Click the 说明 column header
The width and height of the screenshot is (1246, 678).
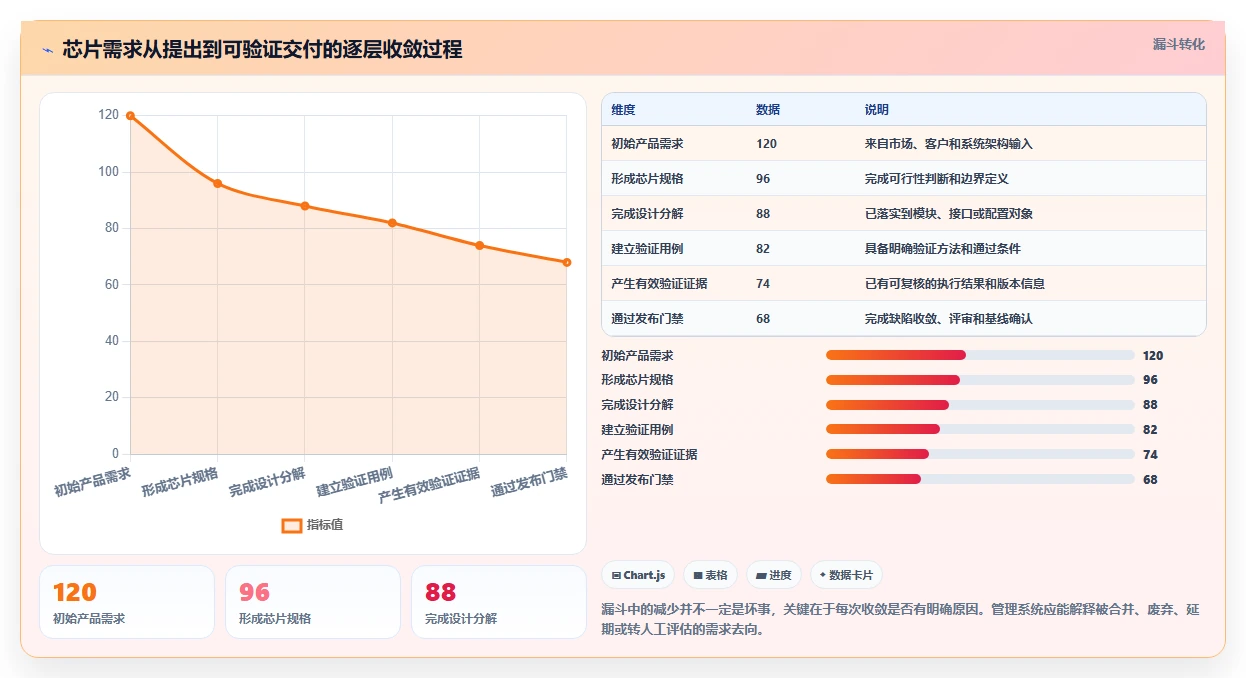(x=876, y=110)
